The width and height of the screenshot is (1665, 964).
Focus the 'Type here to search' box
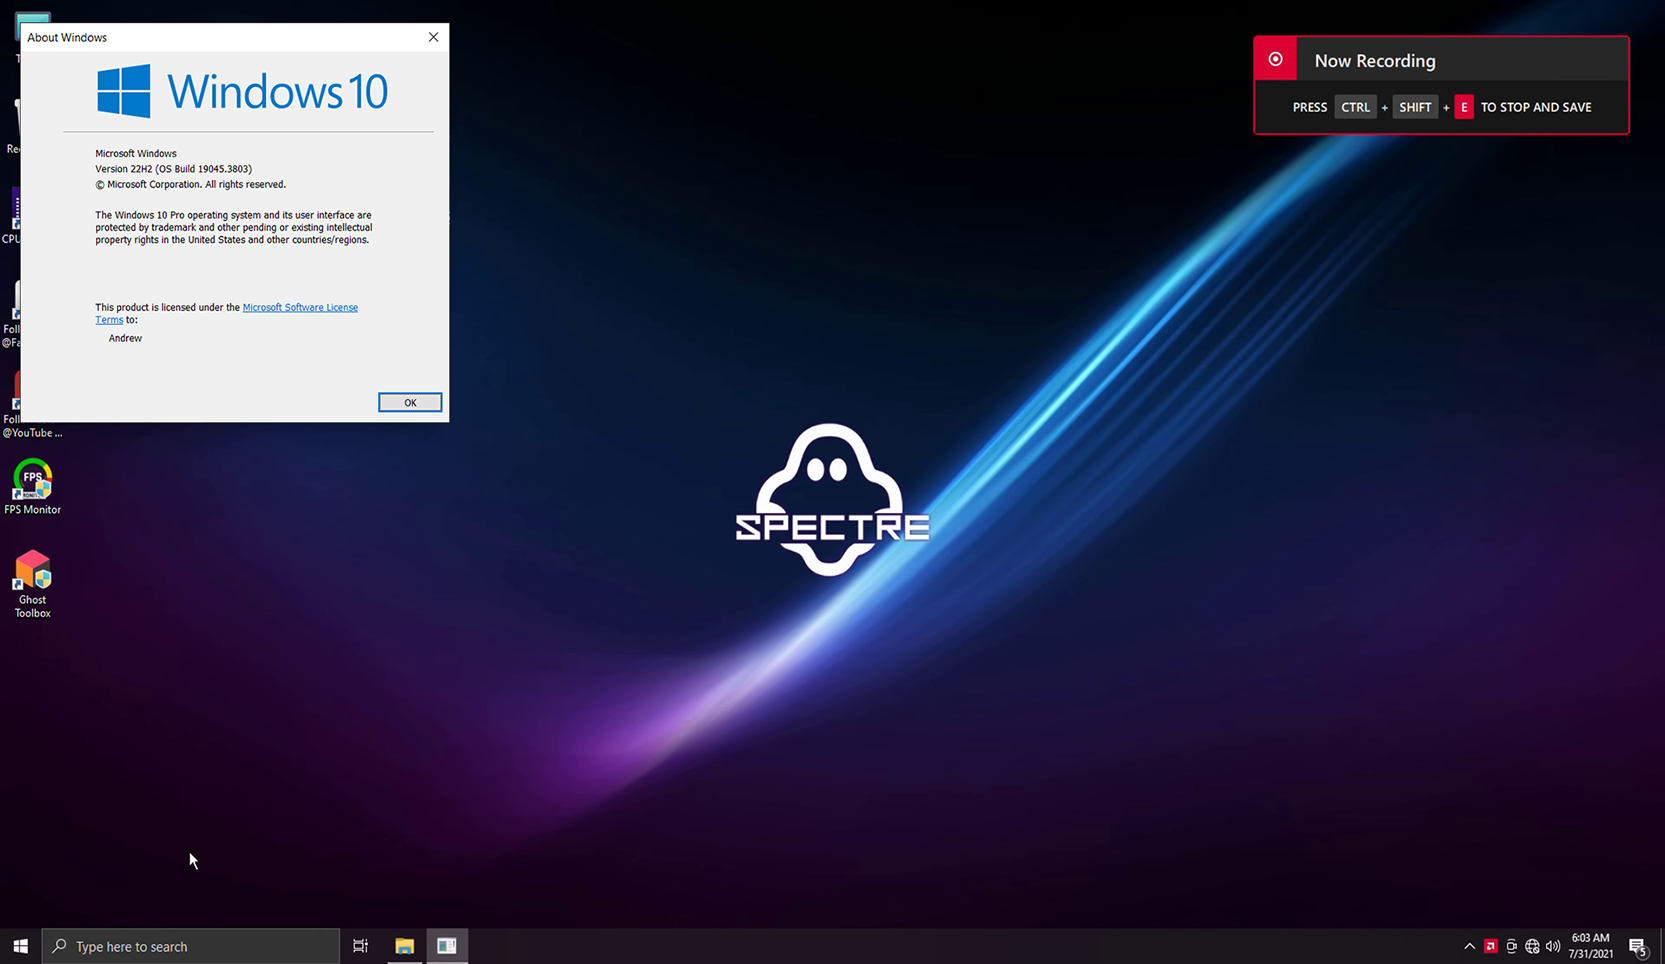coord(190,946)
